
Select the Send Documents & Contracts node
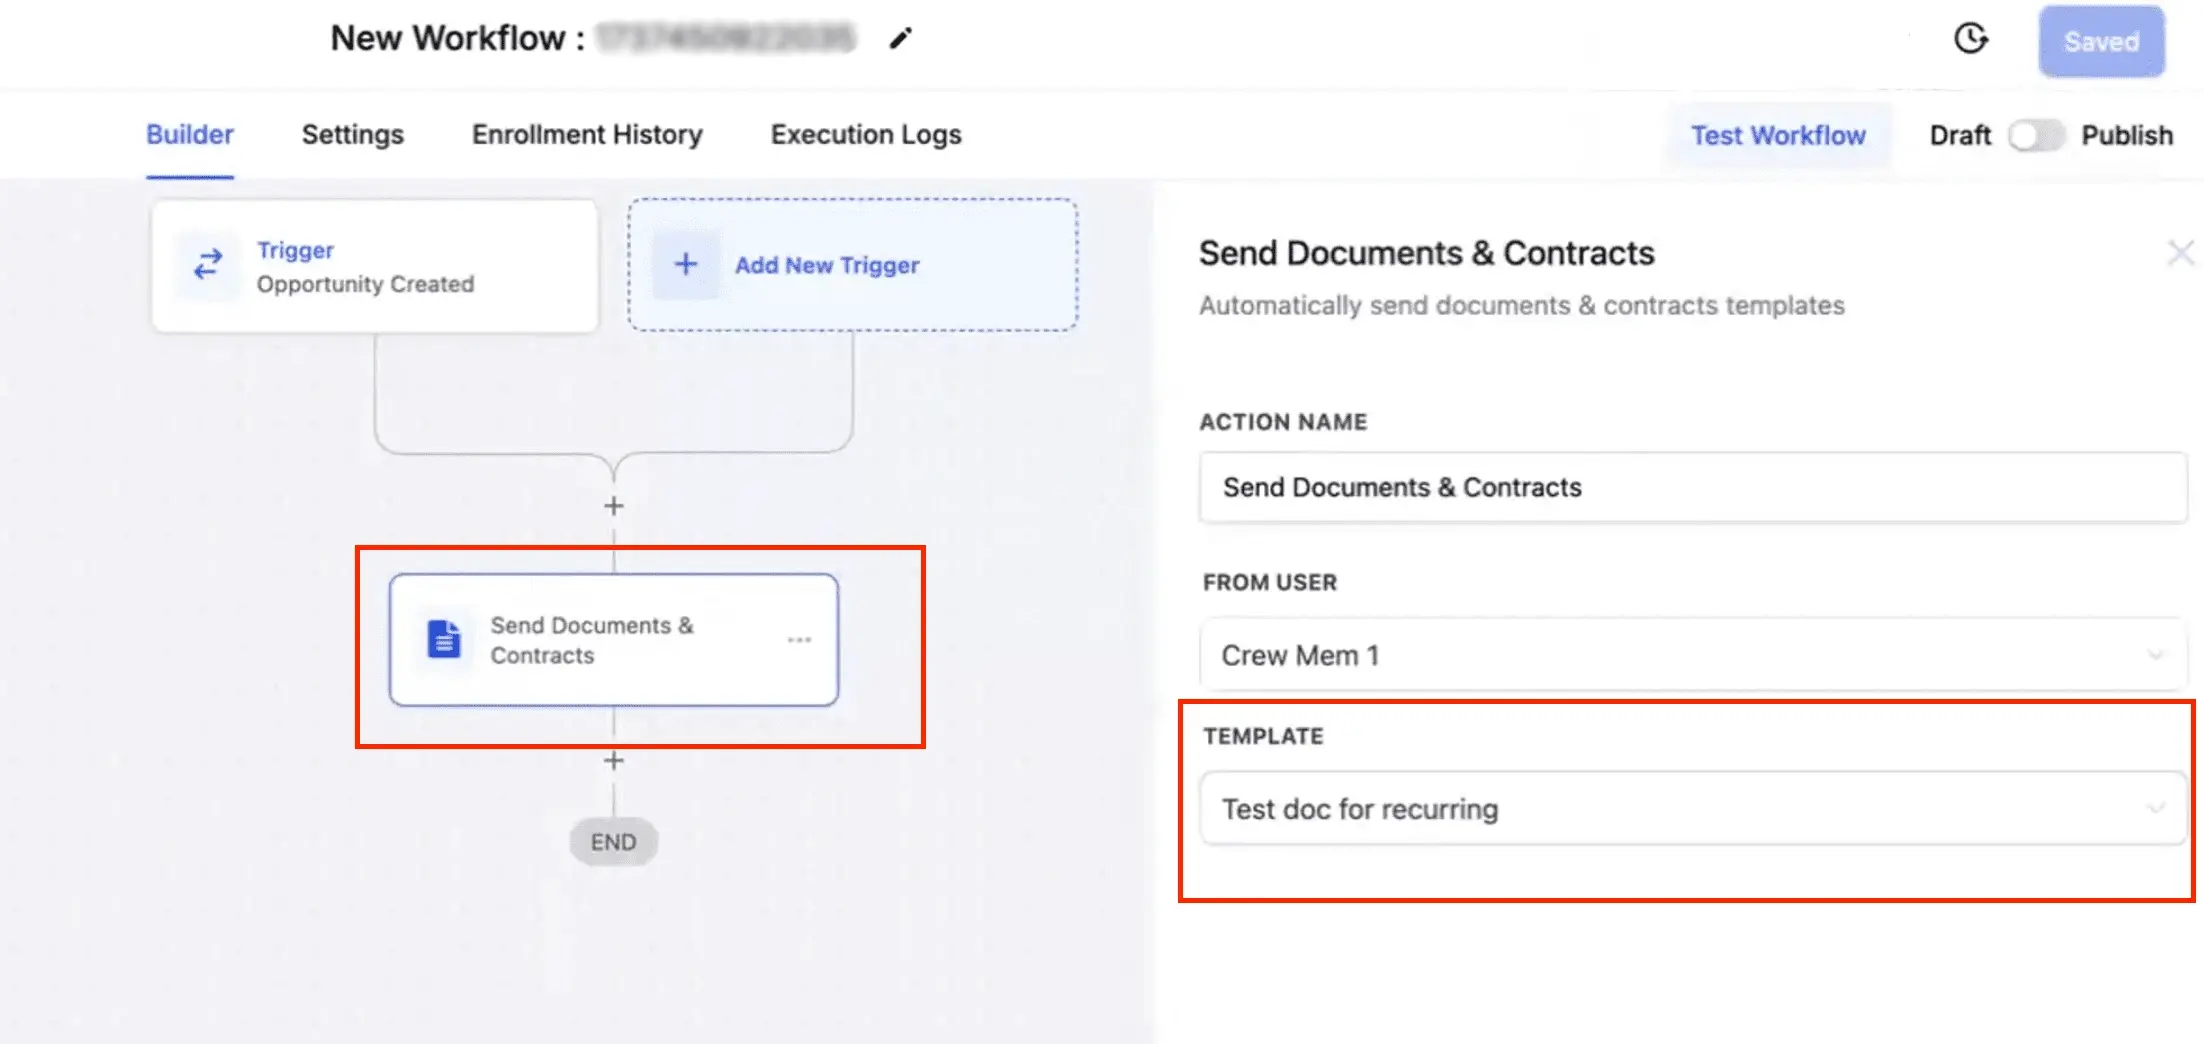(614, 640)
